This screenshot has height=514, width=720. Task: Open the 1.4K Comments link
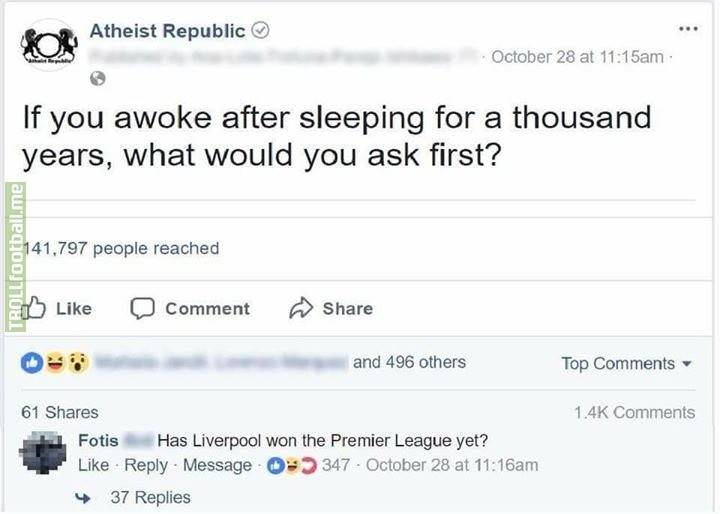pos(634,412)
